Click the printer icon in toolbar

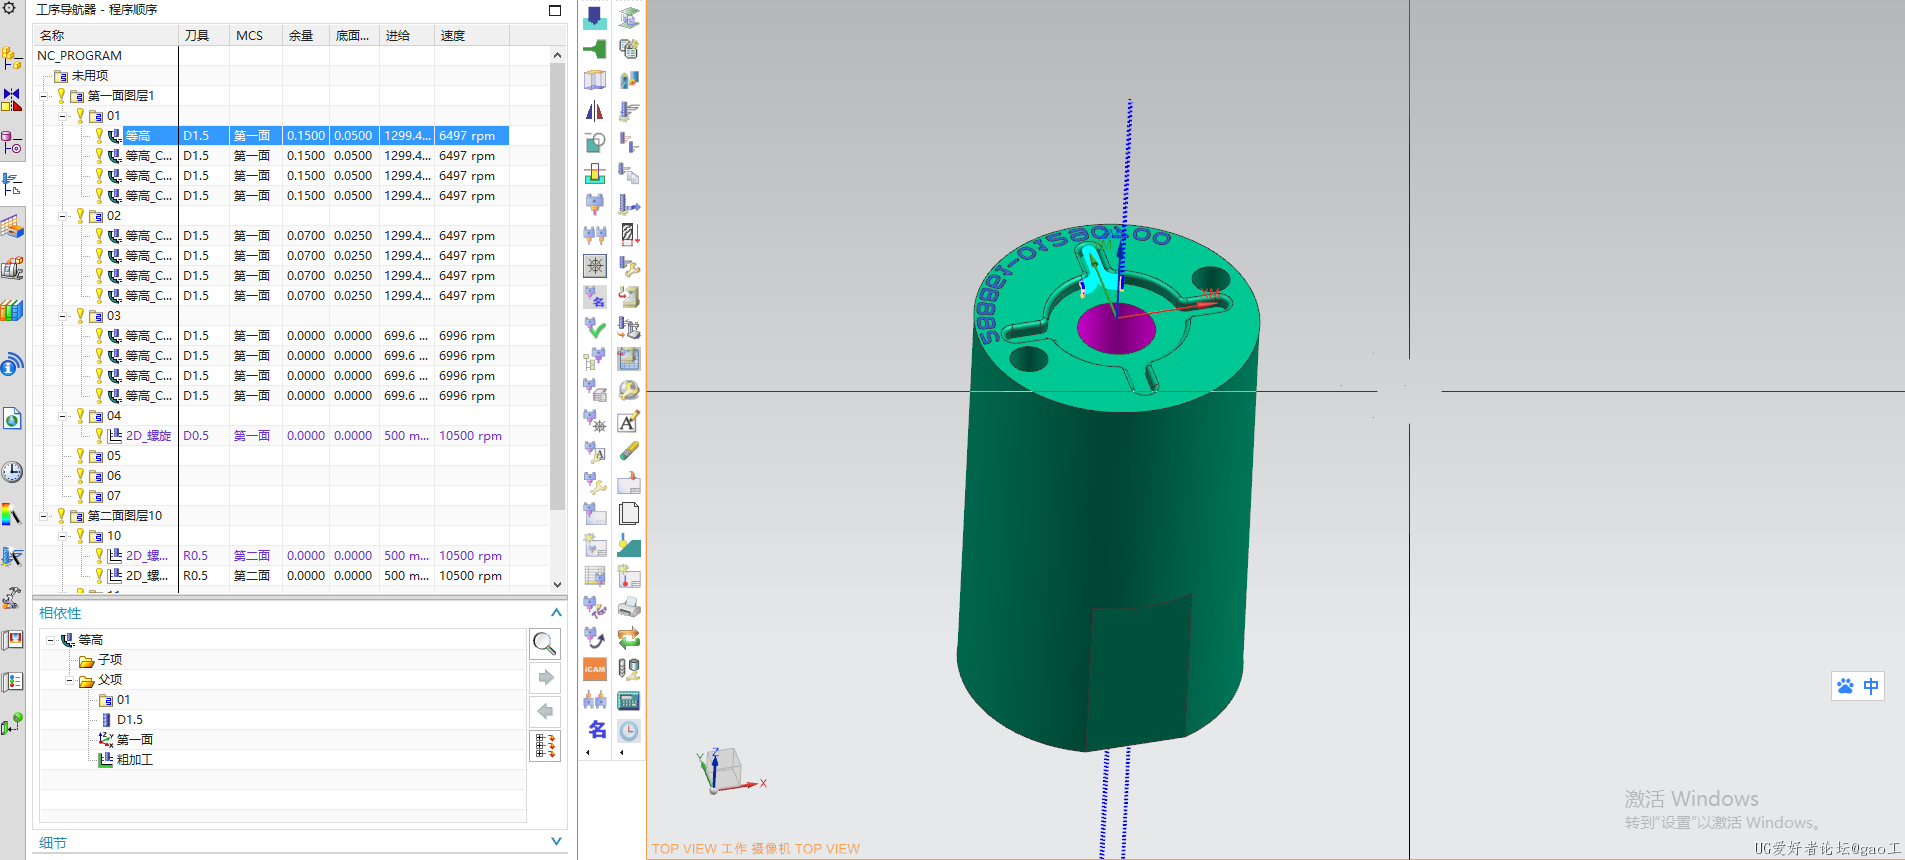[629, 607]
